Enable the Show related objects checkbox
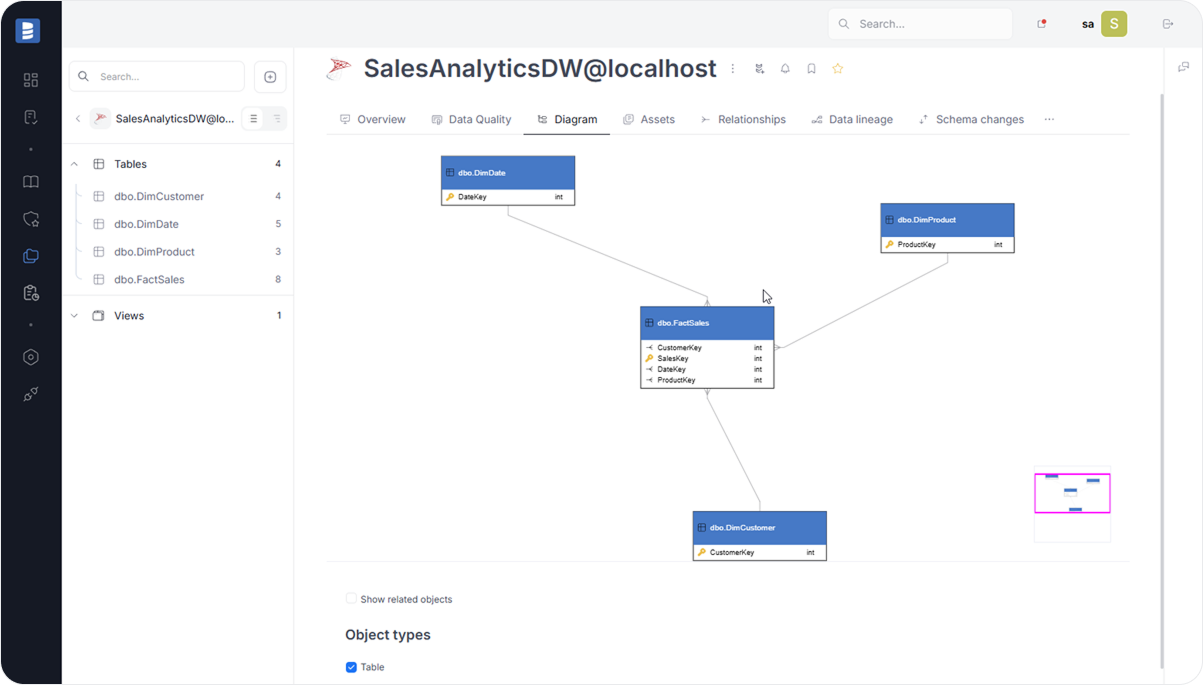 [351, 598]
